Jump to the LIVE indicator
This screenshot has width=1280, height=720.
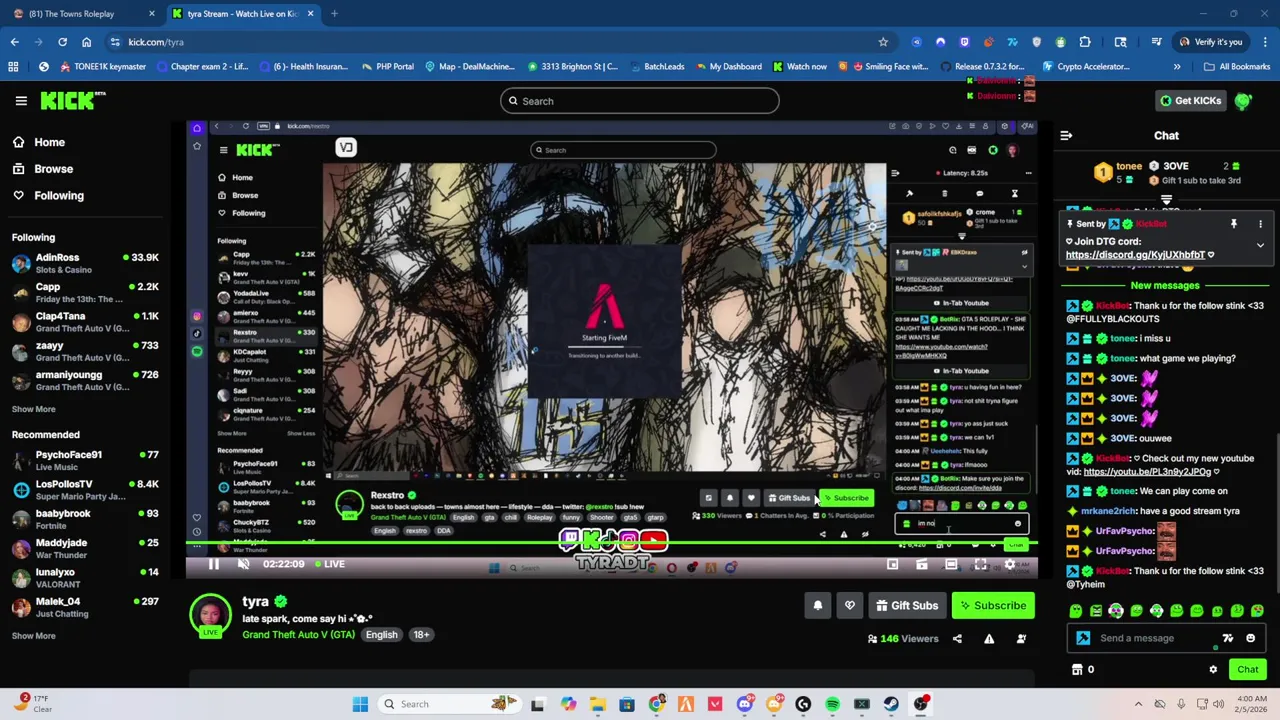coord(328,564)
